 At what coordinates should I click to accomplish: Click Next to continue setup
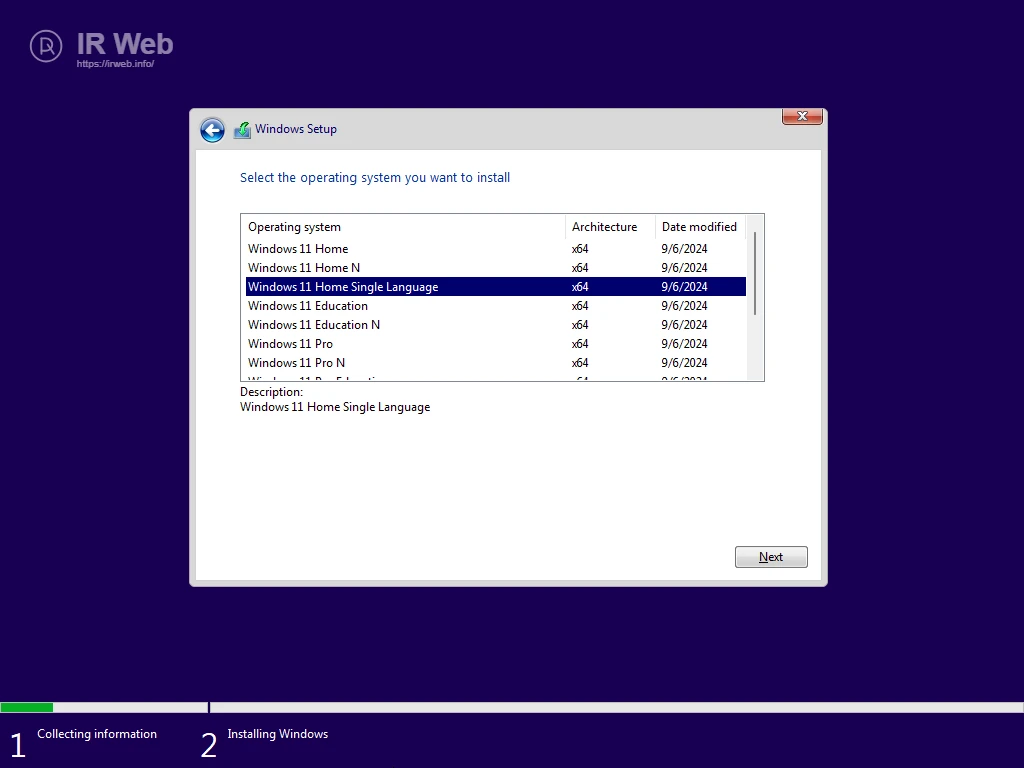click(x=770, y=557)
